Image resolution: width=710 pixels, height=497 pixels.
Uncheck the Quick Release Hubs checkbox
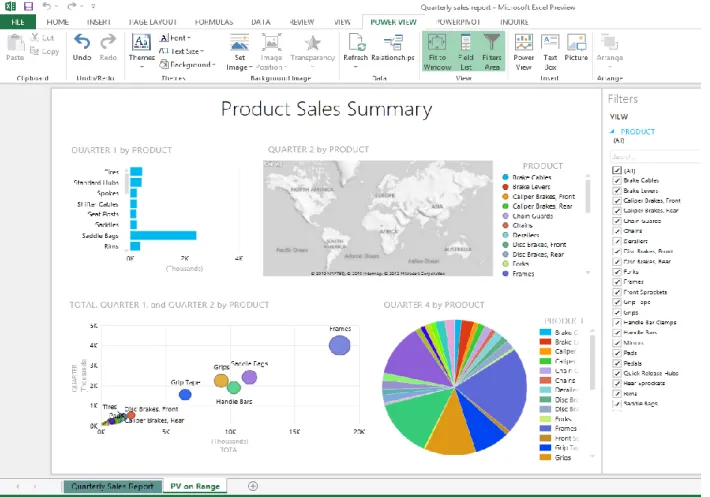tap(616, 373)
